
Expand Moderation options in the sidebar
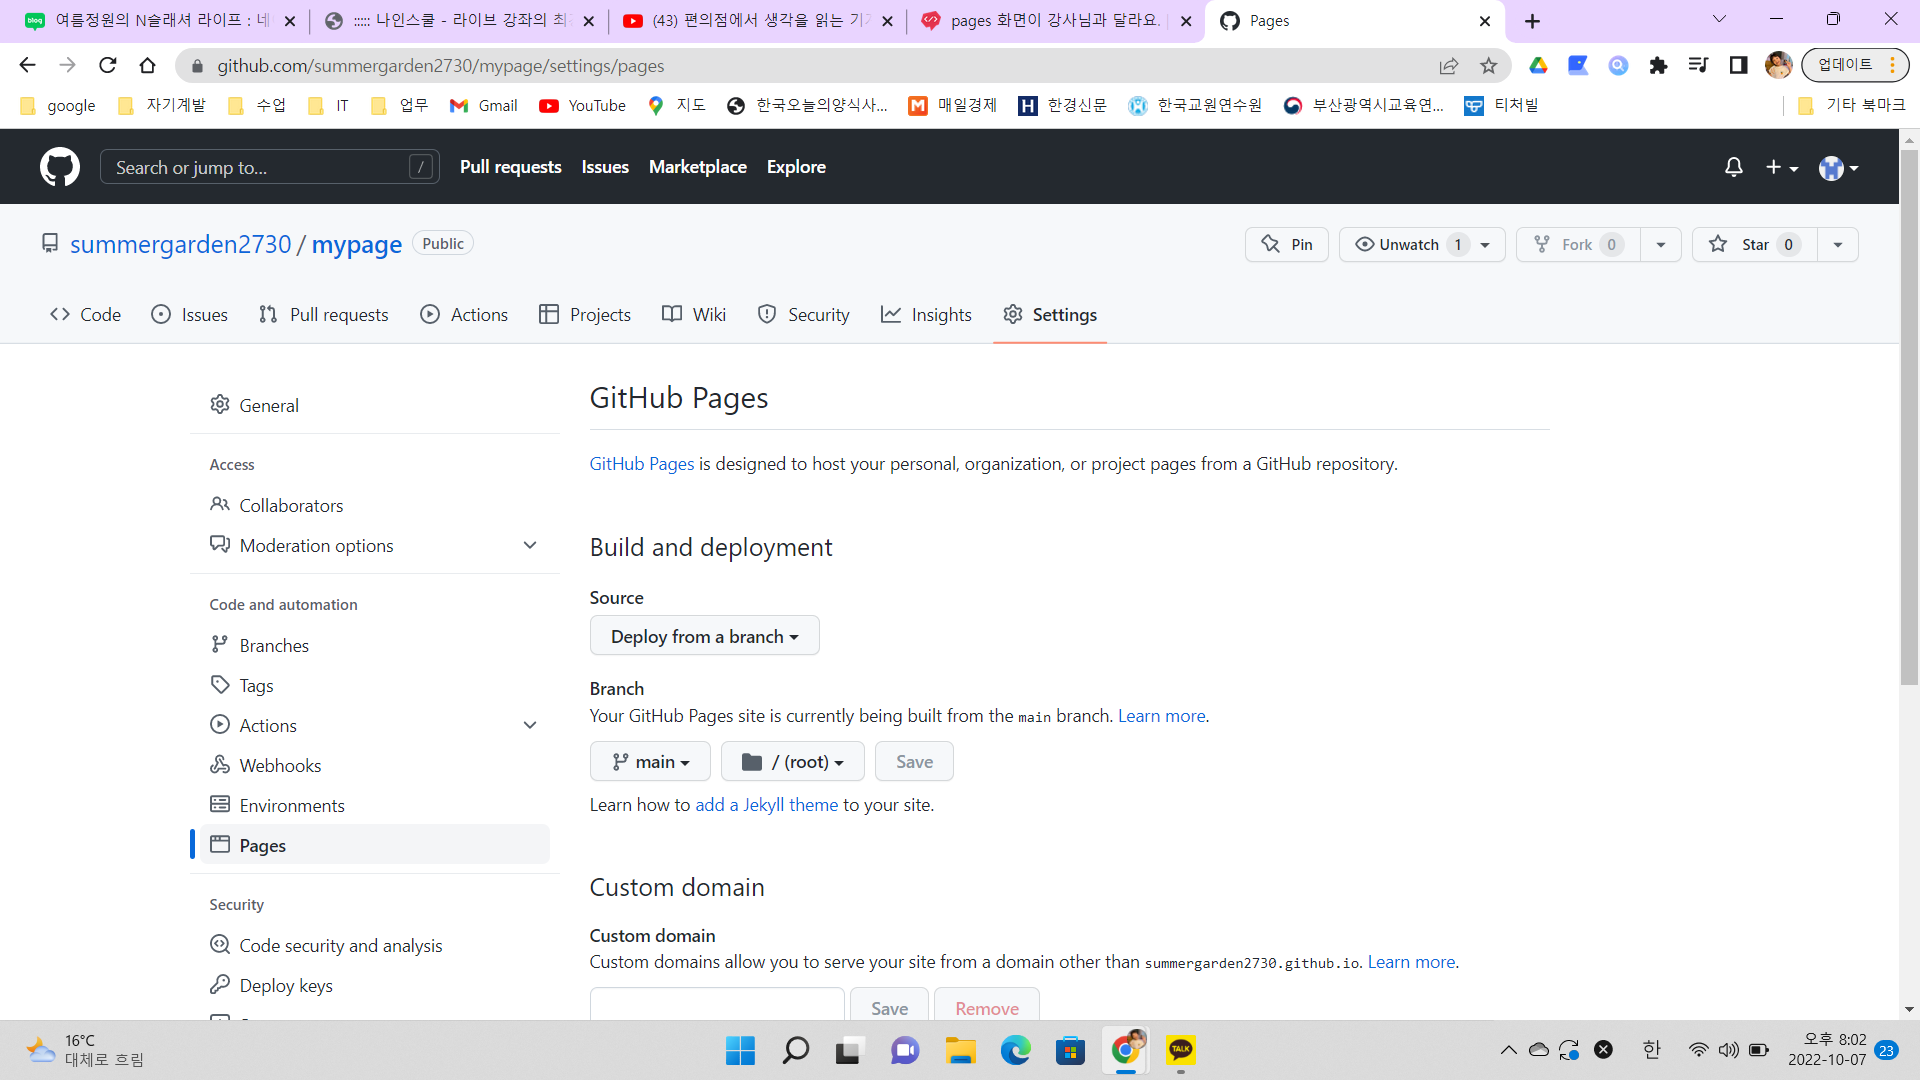point(530,546)
